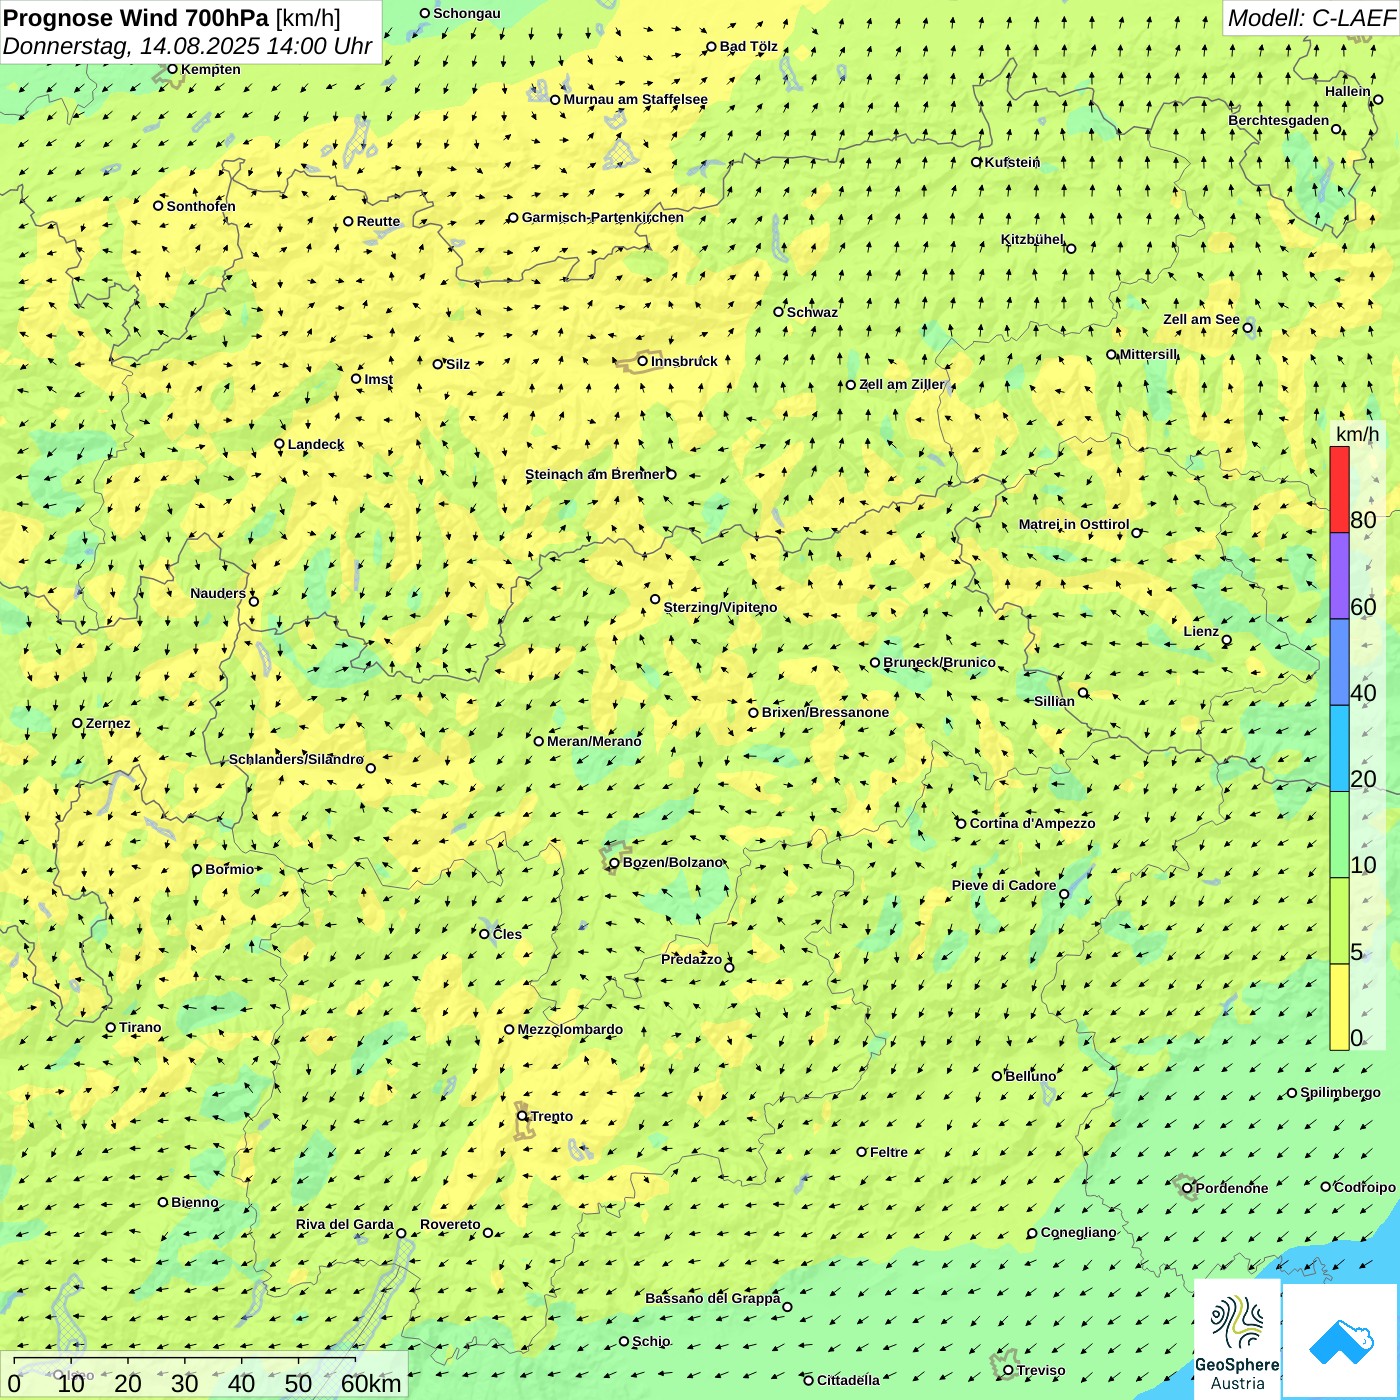Click the 'km/h' legend unit label
The height and width of the screenshot is (1400, 1400).
pyautogui.click(x=1357, y=434)
